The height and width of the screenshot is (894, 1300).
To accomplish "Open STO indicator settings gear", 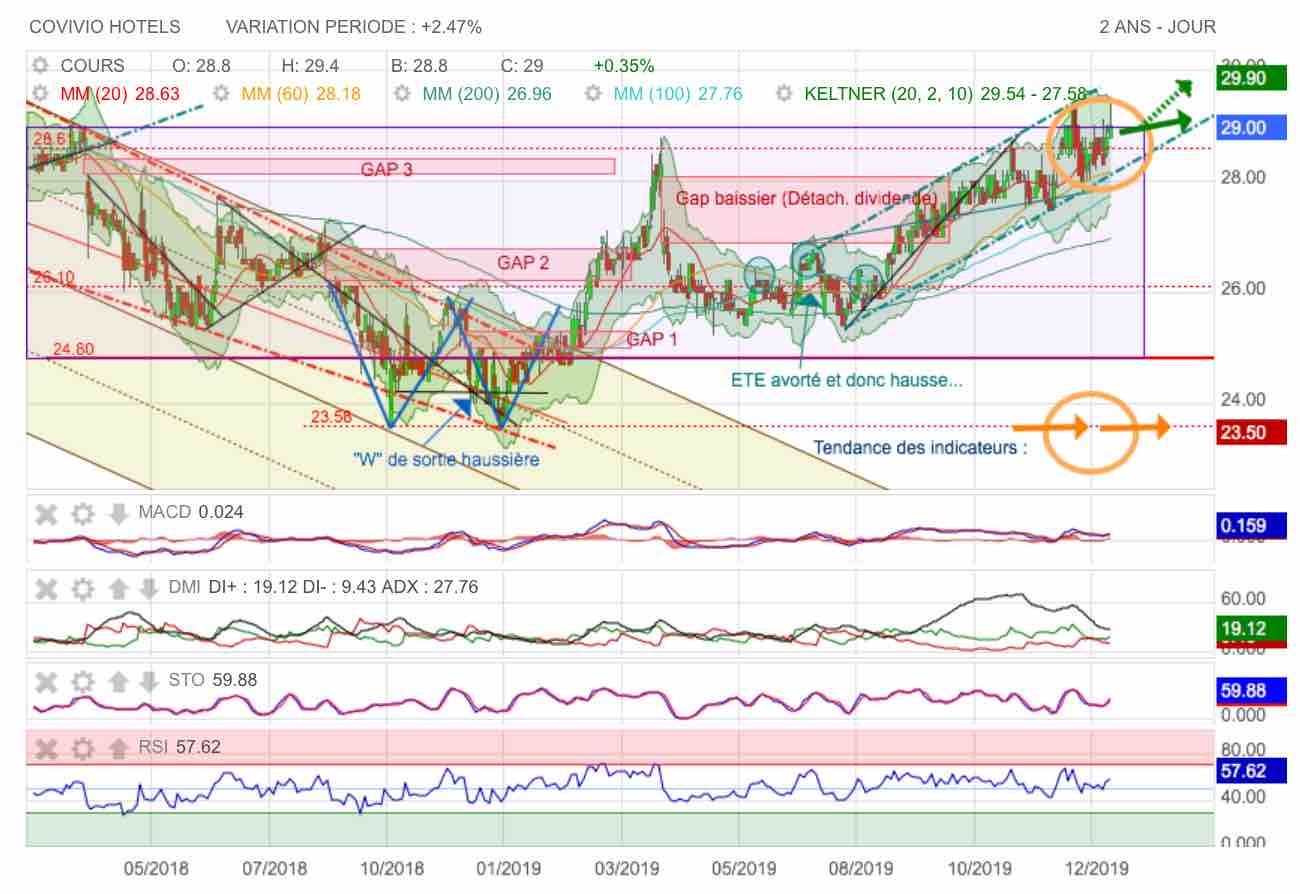I will click(83, 682).
